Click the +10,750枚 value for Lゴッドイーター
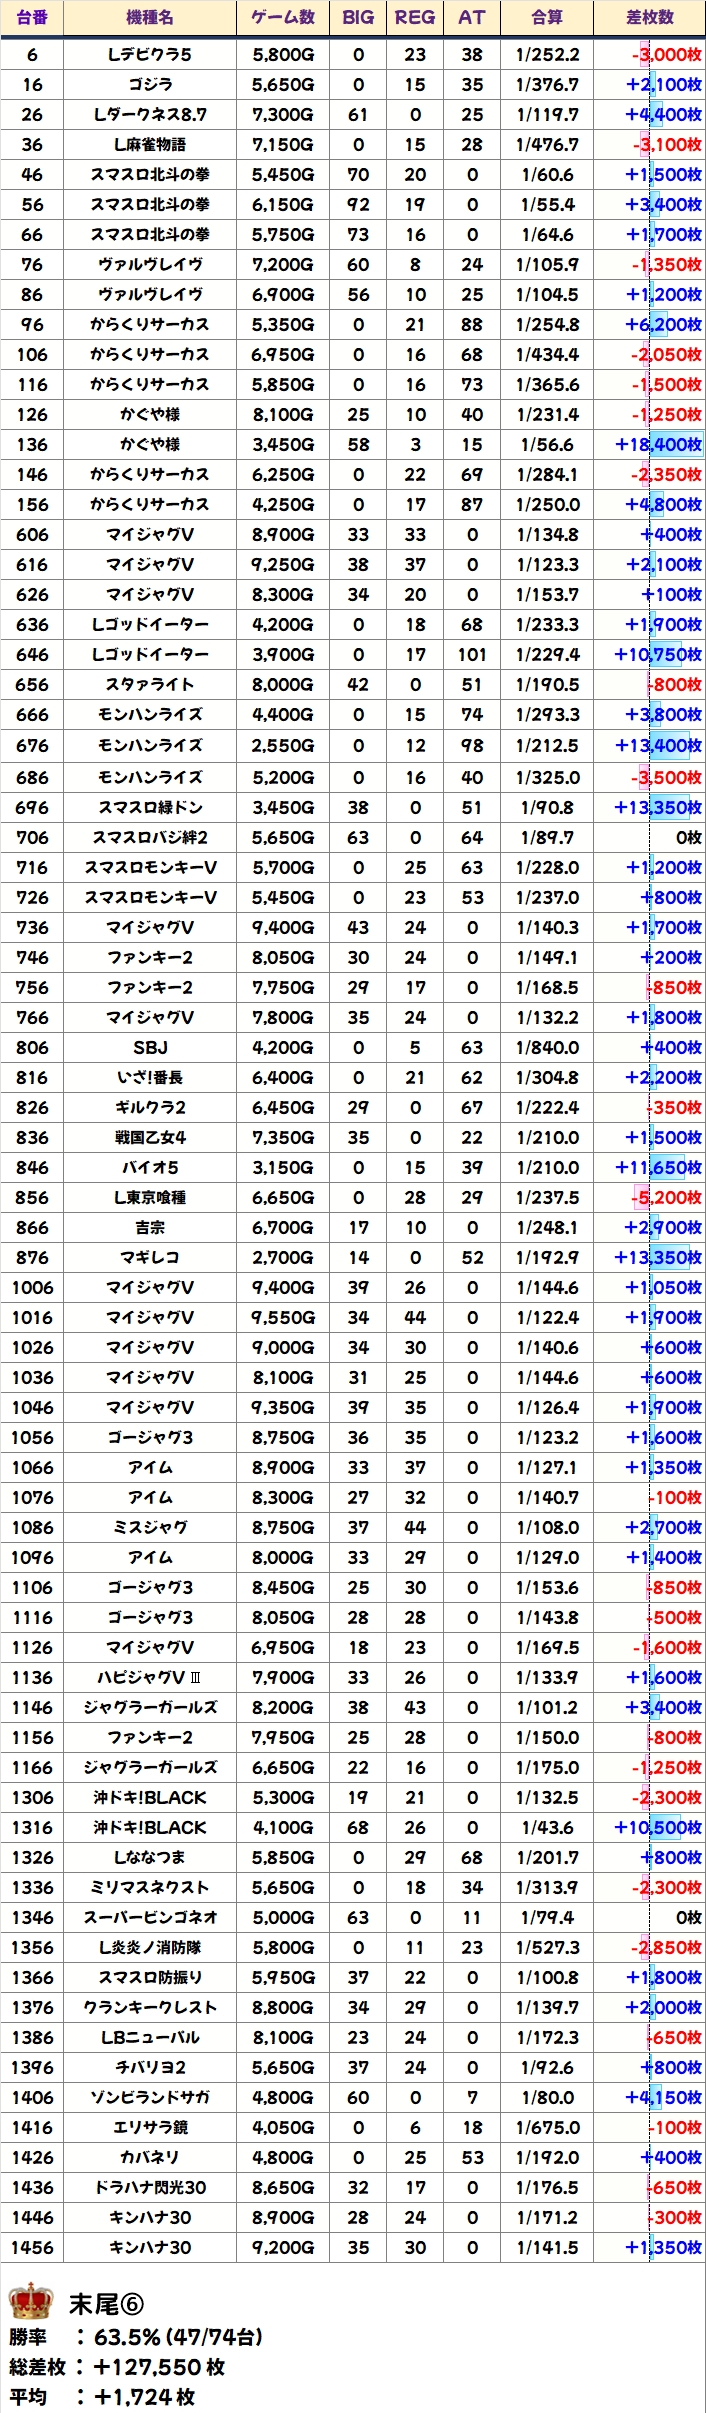The height and width of the screenshot is (2413, 706). click(x=658, y=655)
